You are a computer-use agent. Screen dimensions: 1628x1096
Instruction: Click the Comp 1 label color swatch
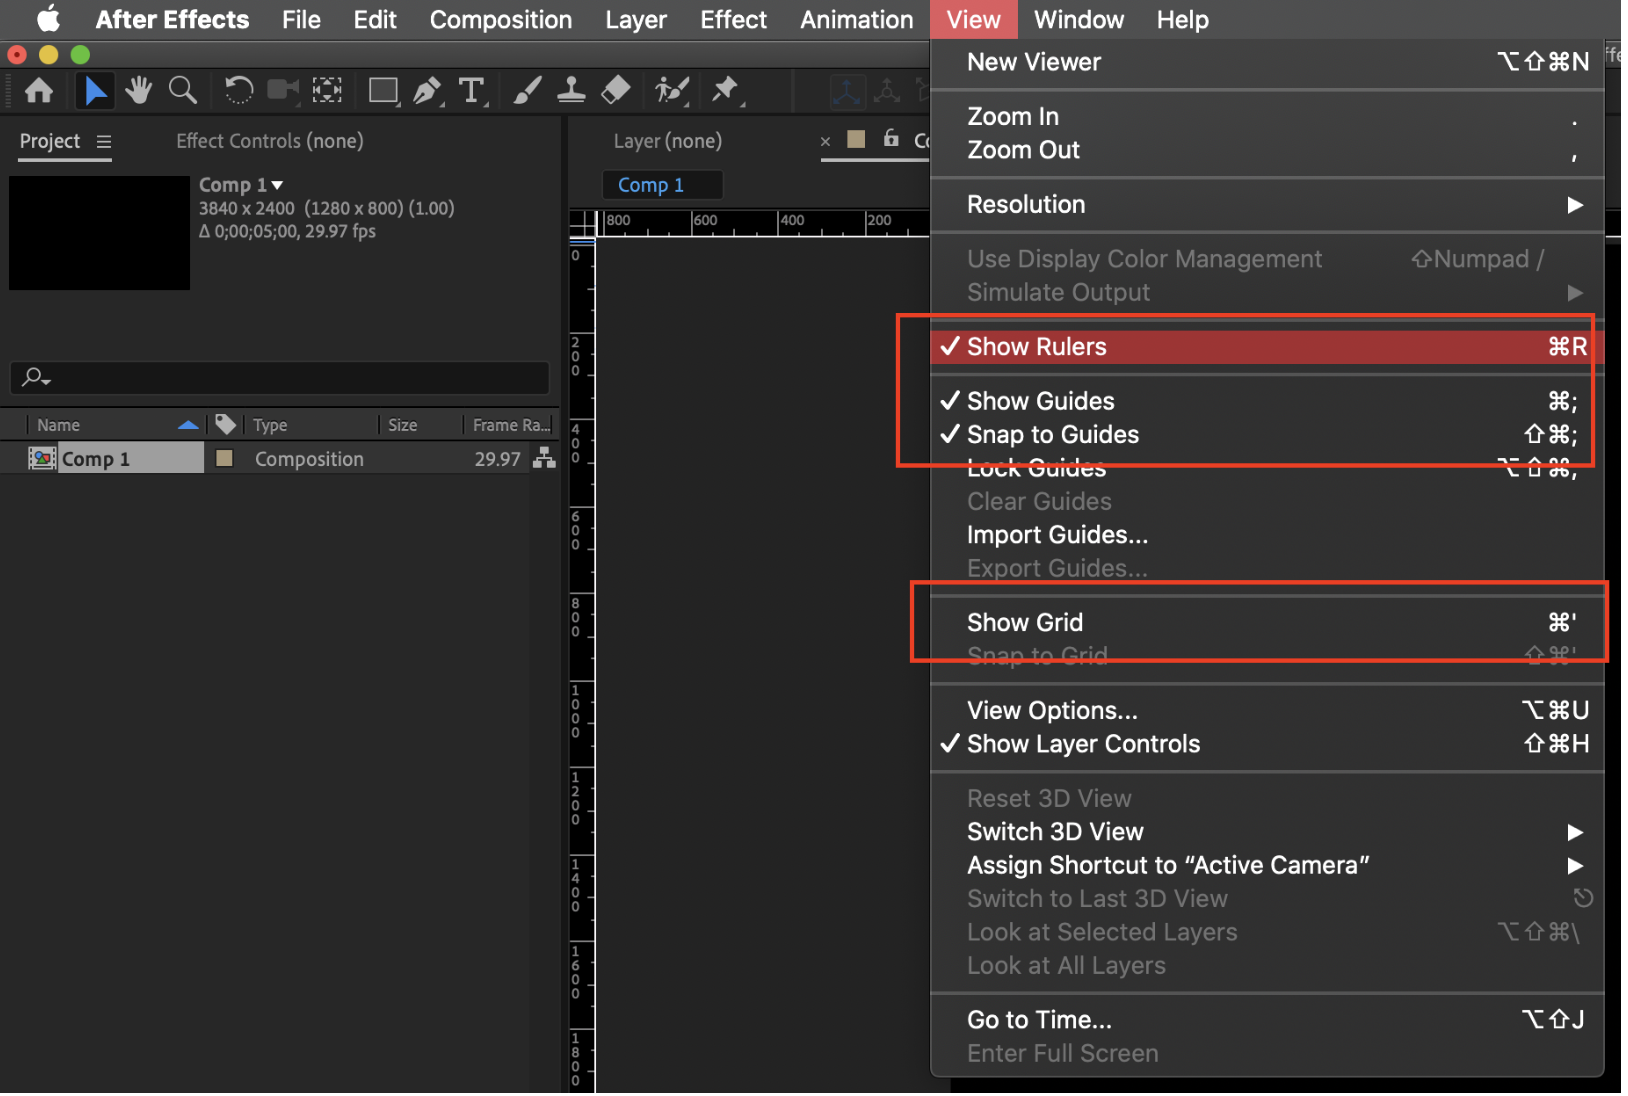click(225, 458)
